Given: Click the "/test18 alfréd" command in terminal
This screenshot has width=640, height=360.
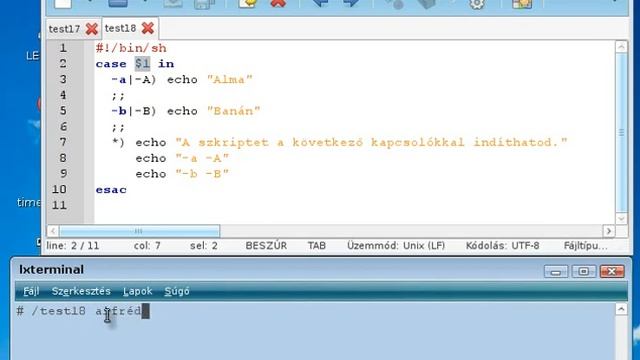Looking at the screenshot, I should coord(86,311).
